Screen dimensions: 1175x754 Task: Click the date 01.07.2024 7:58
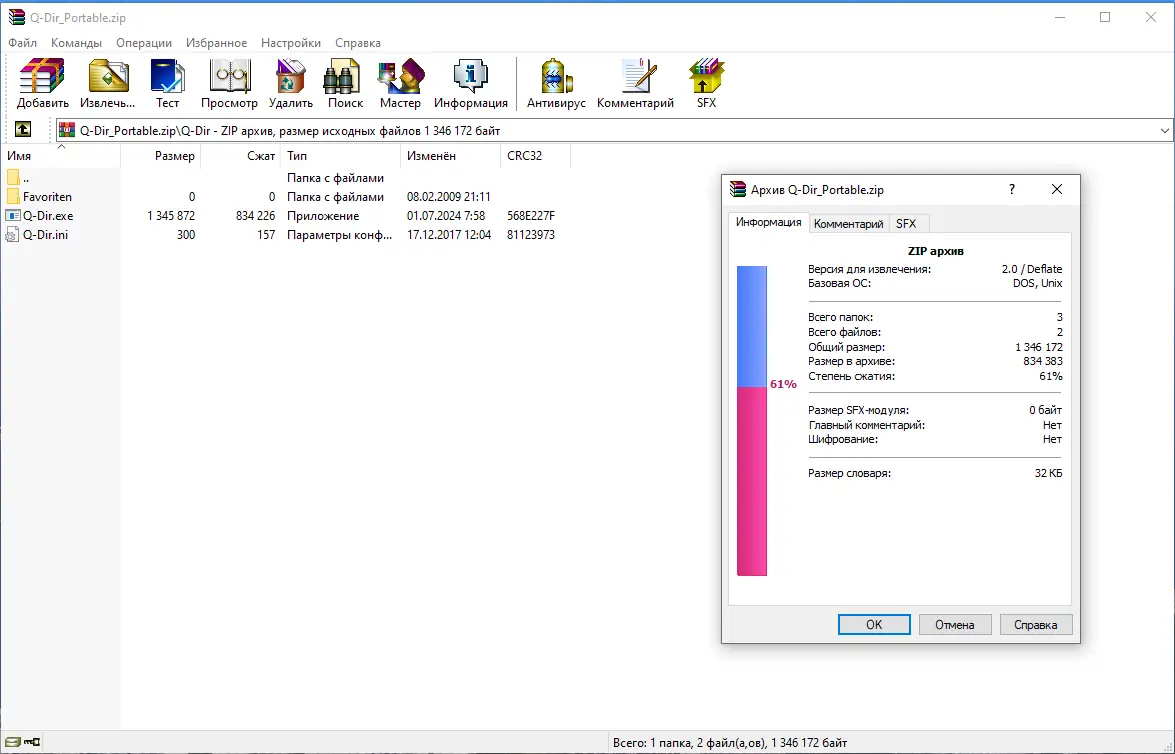[x=446, y=216]
